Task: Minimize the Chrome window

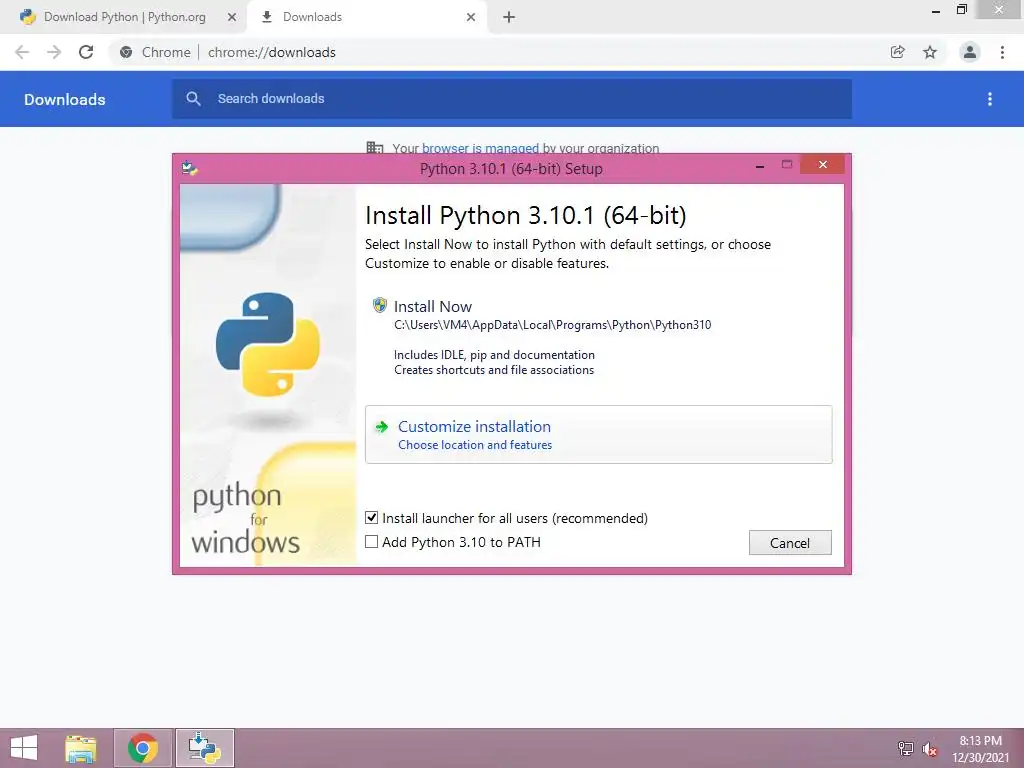Action: click(936, 10)
